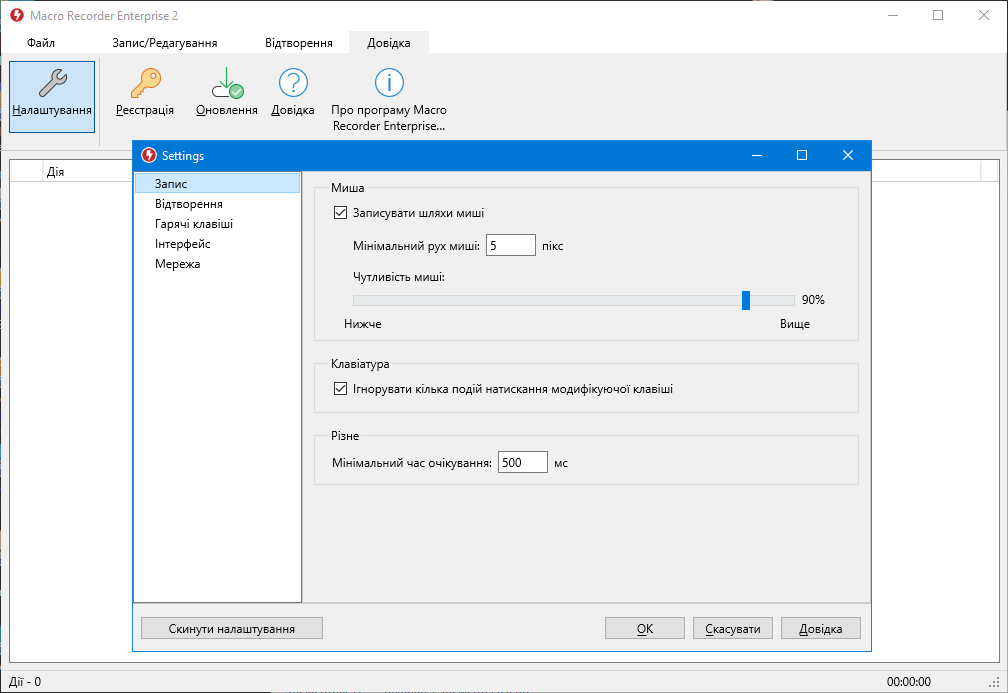Screen dimensions: 1008x693
Task: Minimize the Macro Recorder main window
Action: click(893, 15)
